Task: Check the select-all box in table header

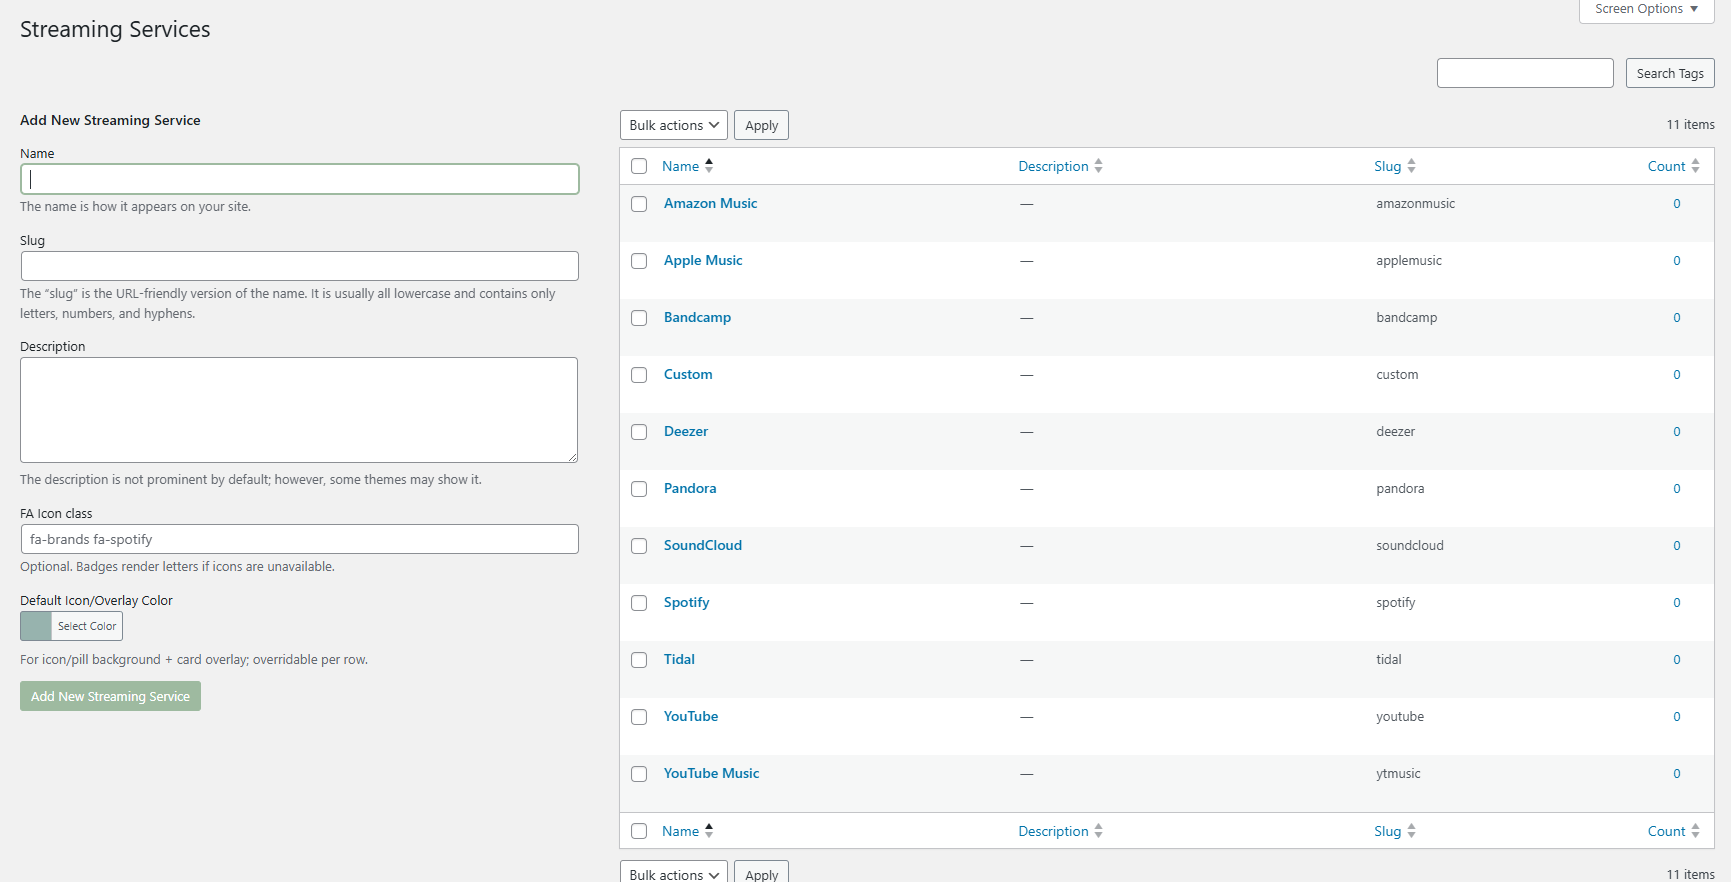Action: (639, 166)
